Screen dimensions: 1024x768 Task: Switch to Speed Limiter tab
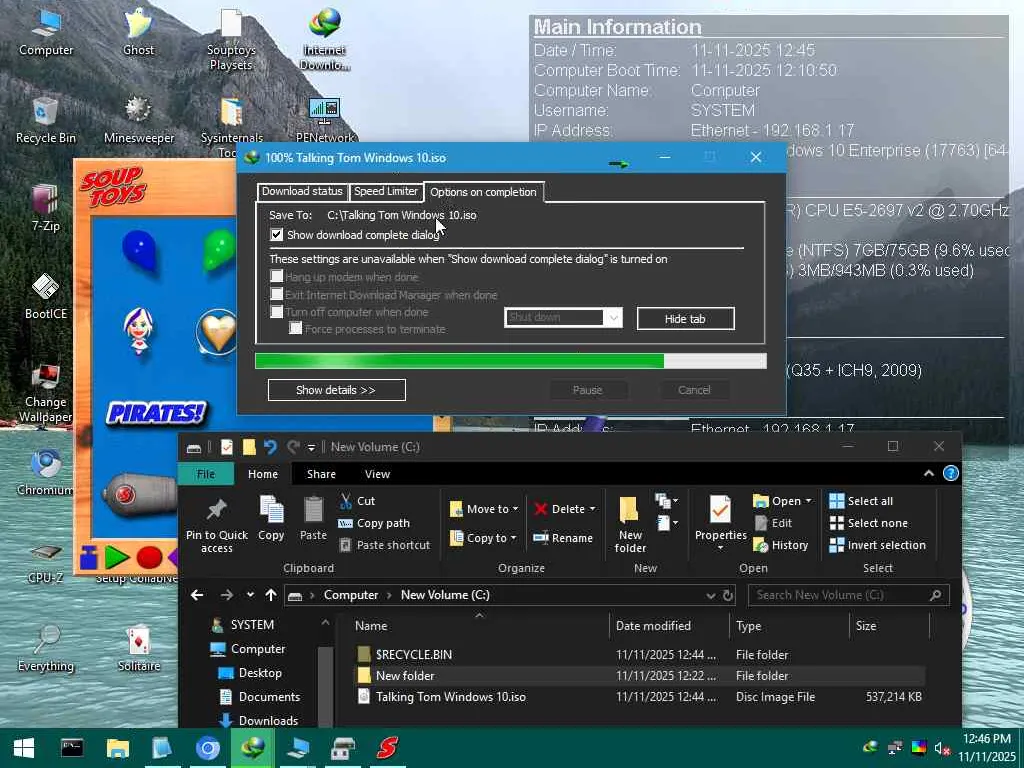386,191
